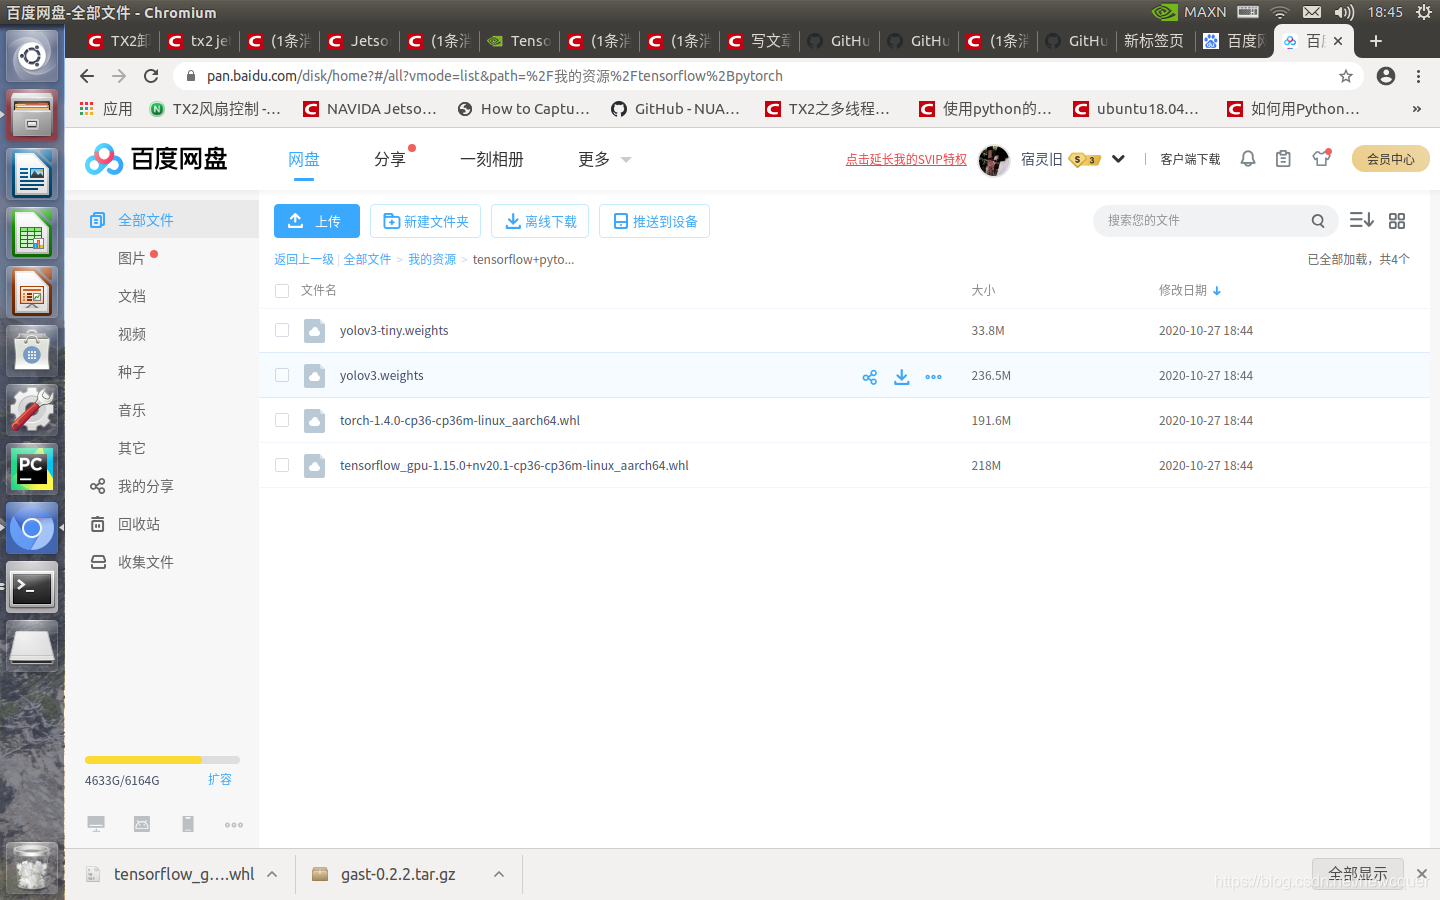Image resolution: width=1440 pixels, height=900 pixels.
Task: Expand the user account dropdown arrow
Action: point(1118,159)
